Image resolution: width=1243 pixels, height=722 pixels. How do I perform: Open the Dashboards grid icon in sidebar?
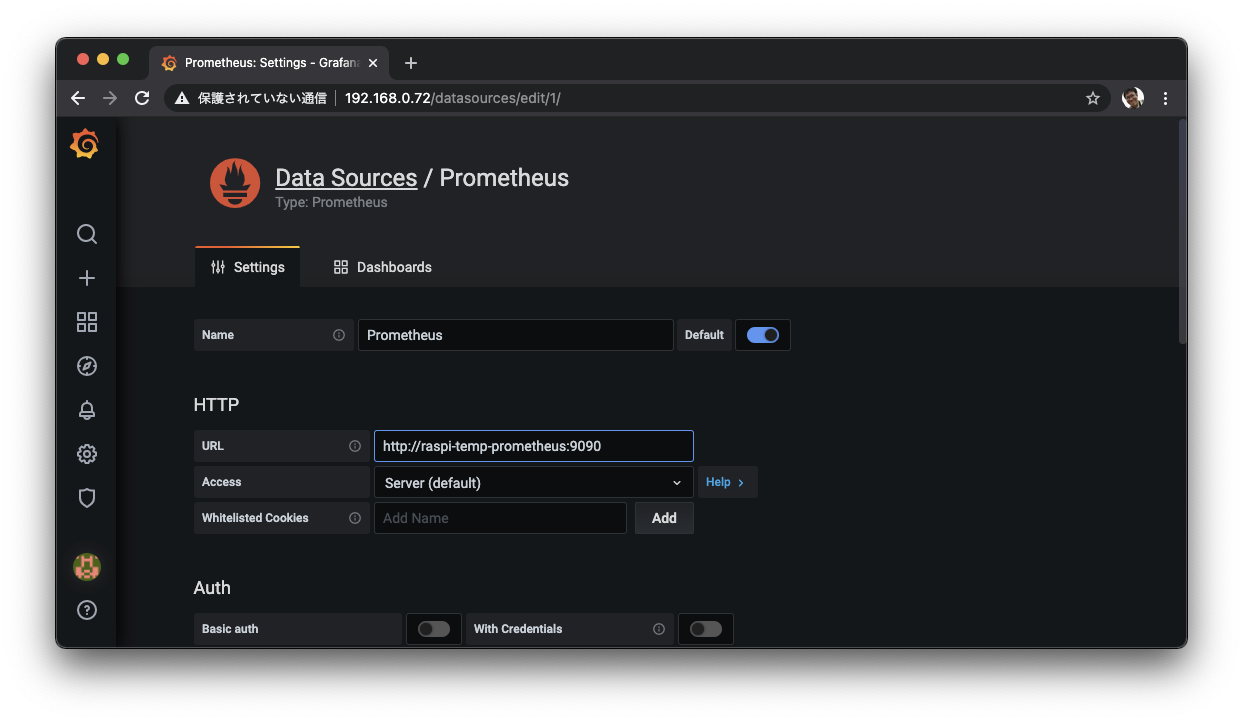87,322
